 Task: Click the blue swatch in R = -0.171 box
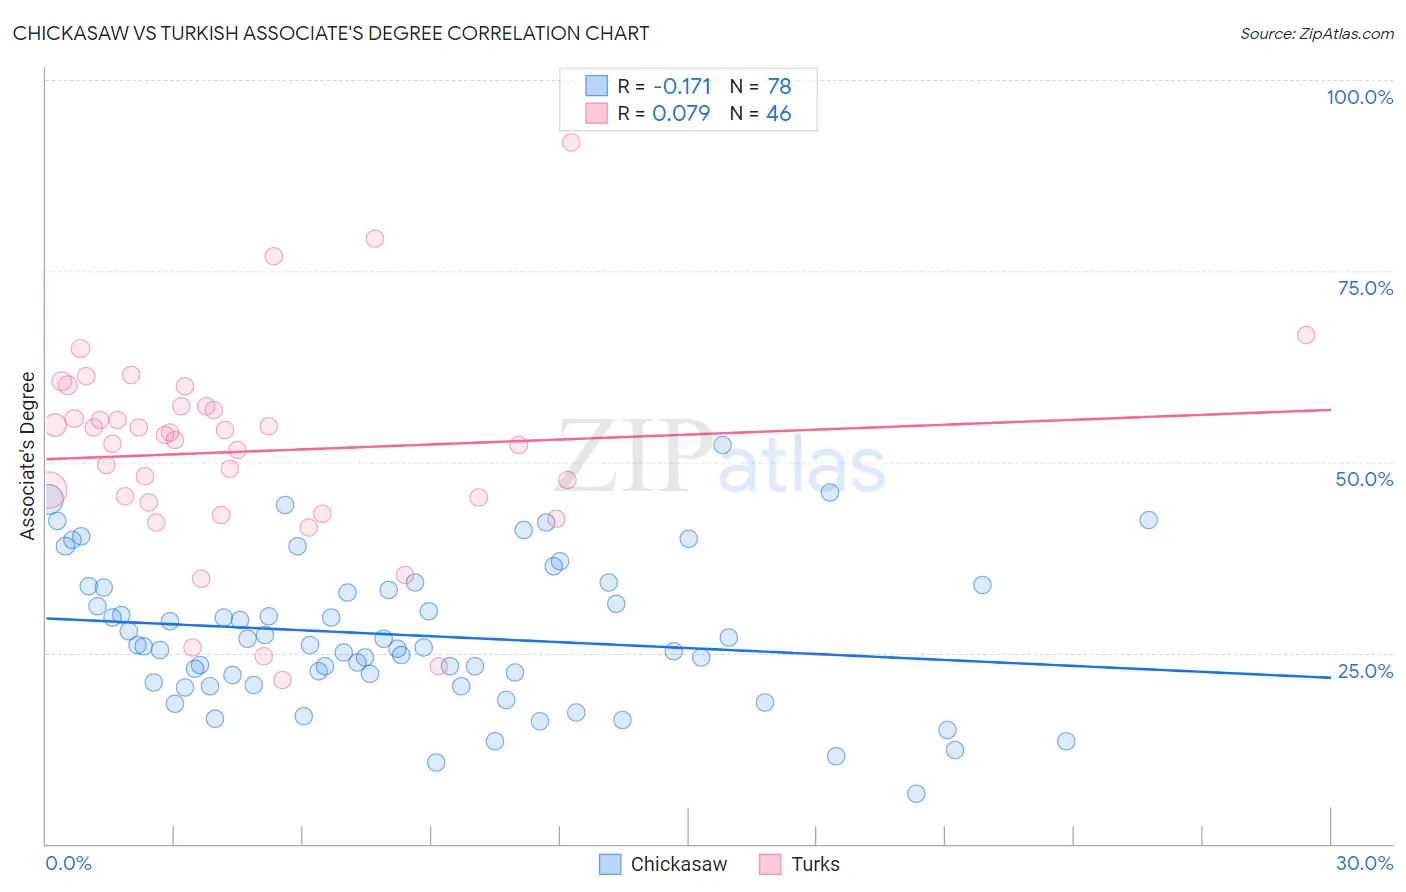pos(596,86)
